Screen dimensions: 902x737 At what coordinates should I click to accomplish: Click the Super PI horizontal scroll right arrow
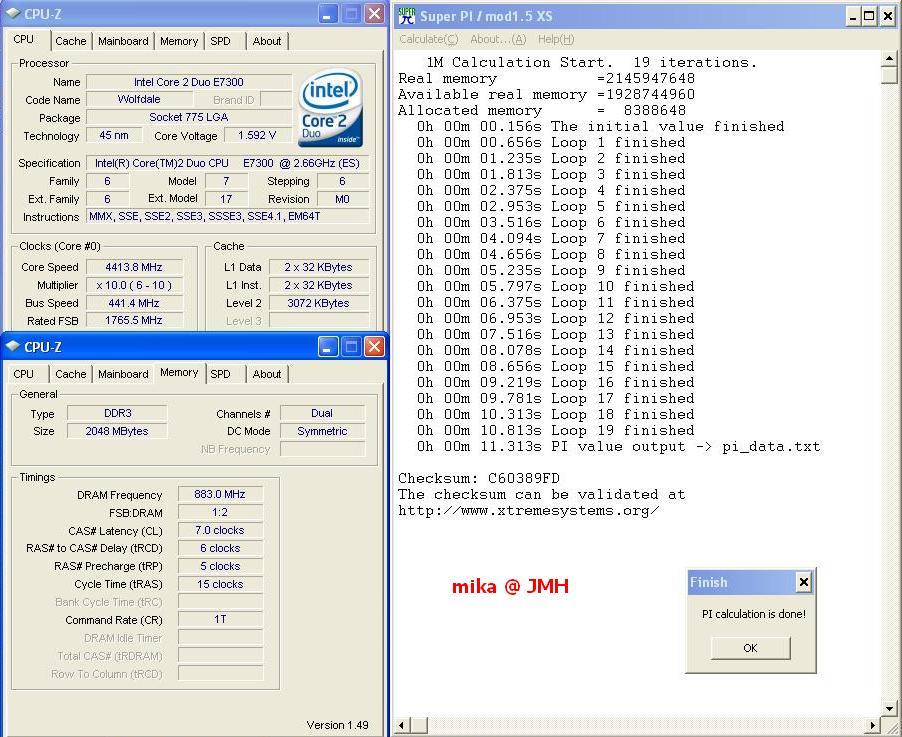pyautogui.click(x=873, y=725)
